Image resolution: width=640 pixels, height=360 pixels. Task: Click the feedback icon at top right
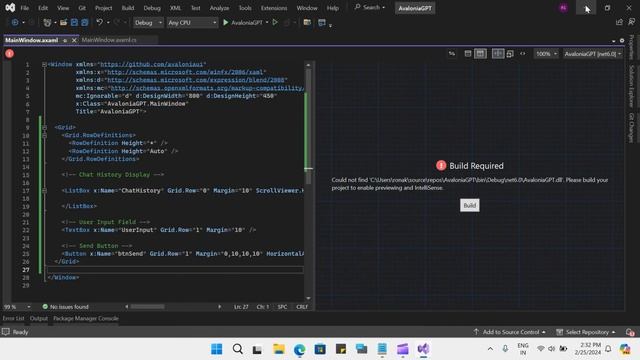(x=631, y=22)
